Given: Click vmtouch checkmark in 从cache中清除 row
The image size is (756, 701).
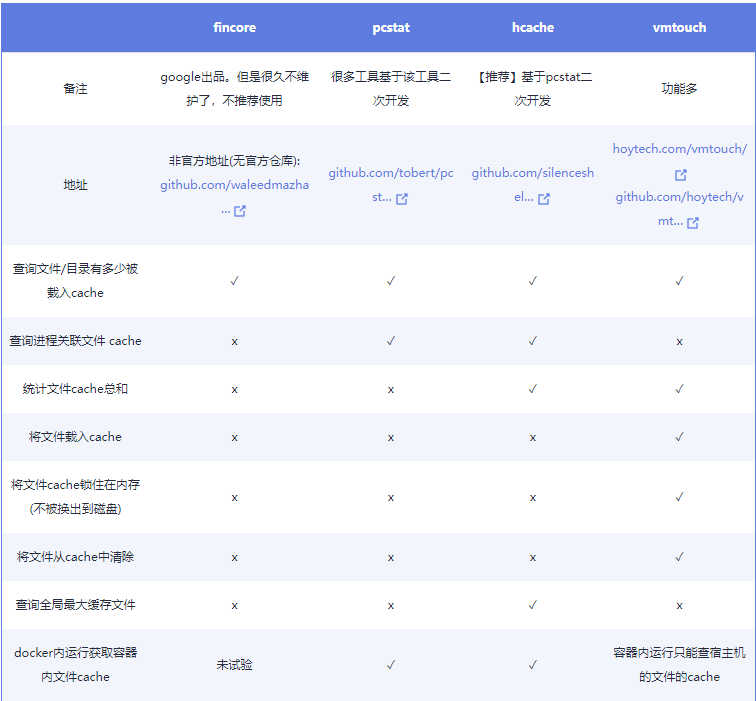Looking at the screenshot, I should click(x=679, y=557).
